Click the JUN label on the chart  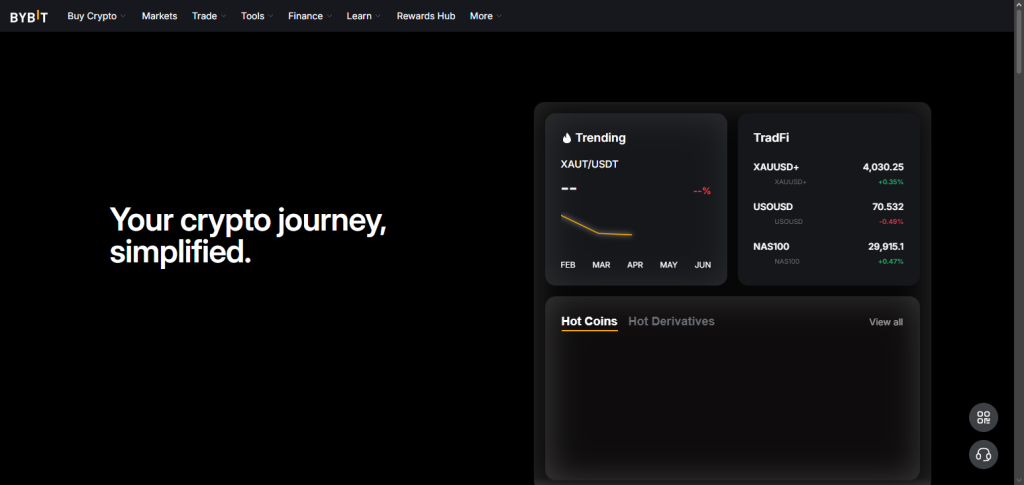click(x=703, y=265)
